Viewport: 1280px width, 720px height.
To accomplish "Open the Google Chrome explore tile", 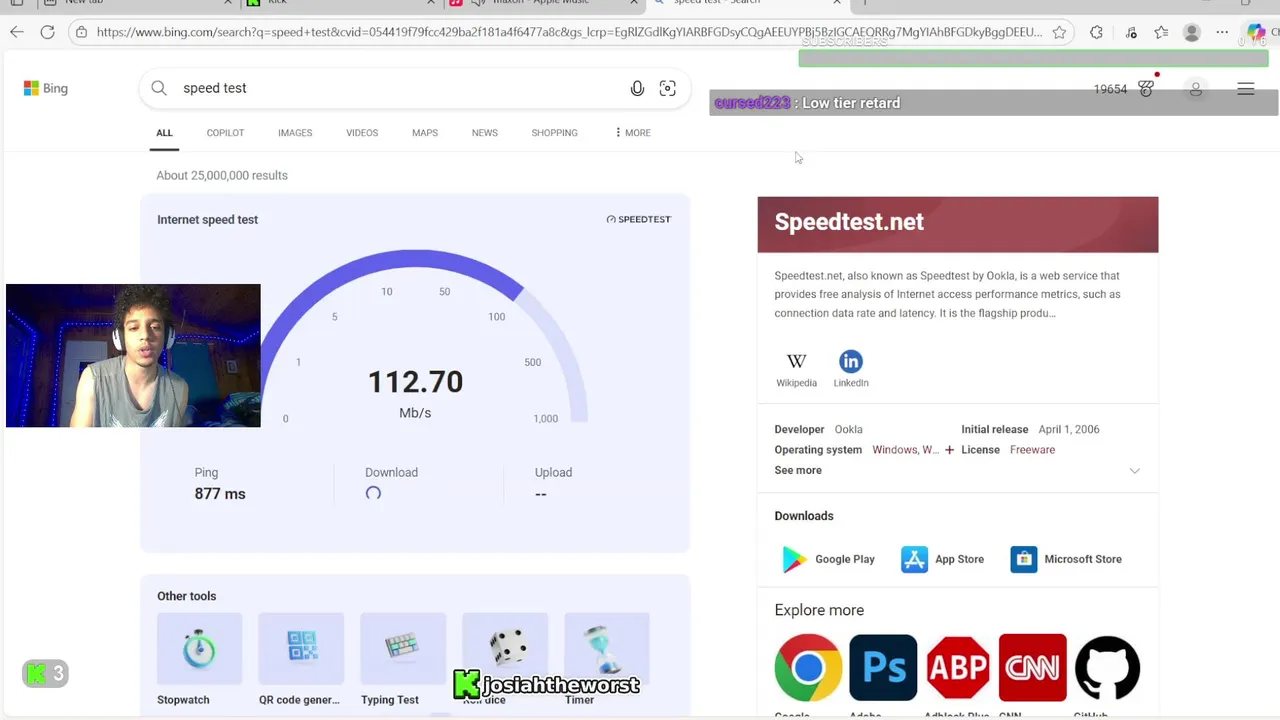I will coord(808,667).
